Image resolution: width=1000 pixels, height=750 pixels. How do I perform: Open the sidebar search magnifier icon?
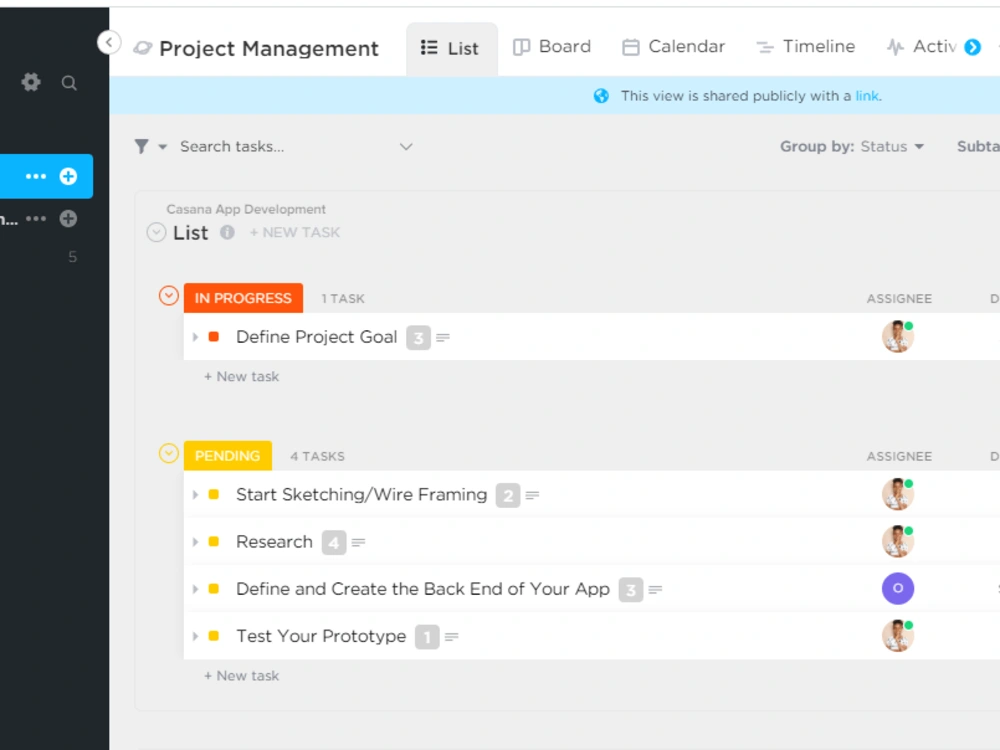pos(69,82)
